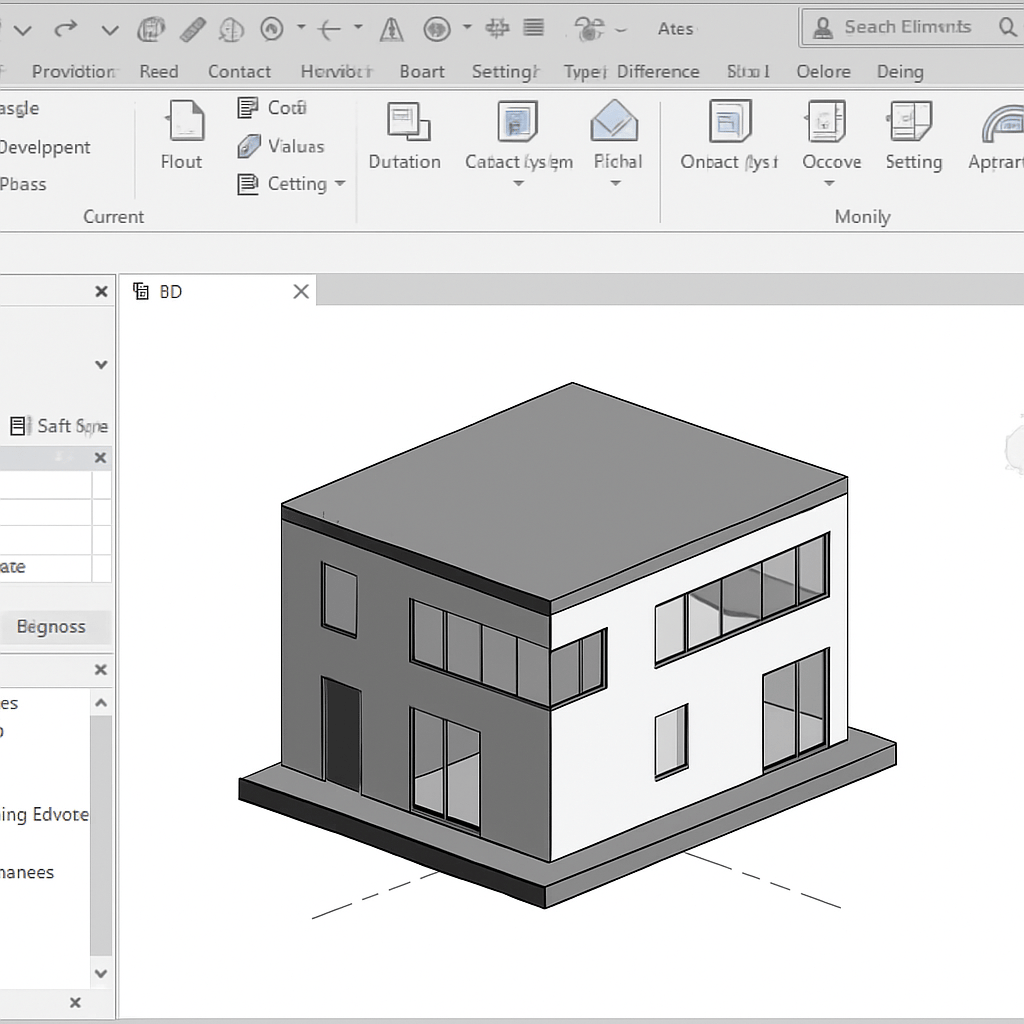Click the undo arrow
This screenshot has width=1024, height=1024.
pyautogui.click(x=66, y=29)
